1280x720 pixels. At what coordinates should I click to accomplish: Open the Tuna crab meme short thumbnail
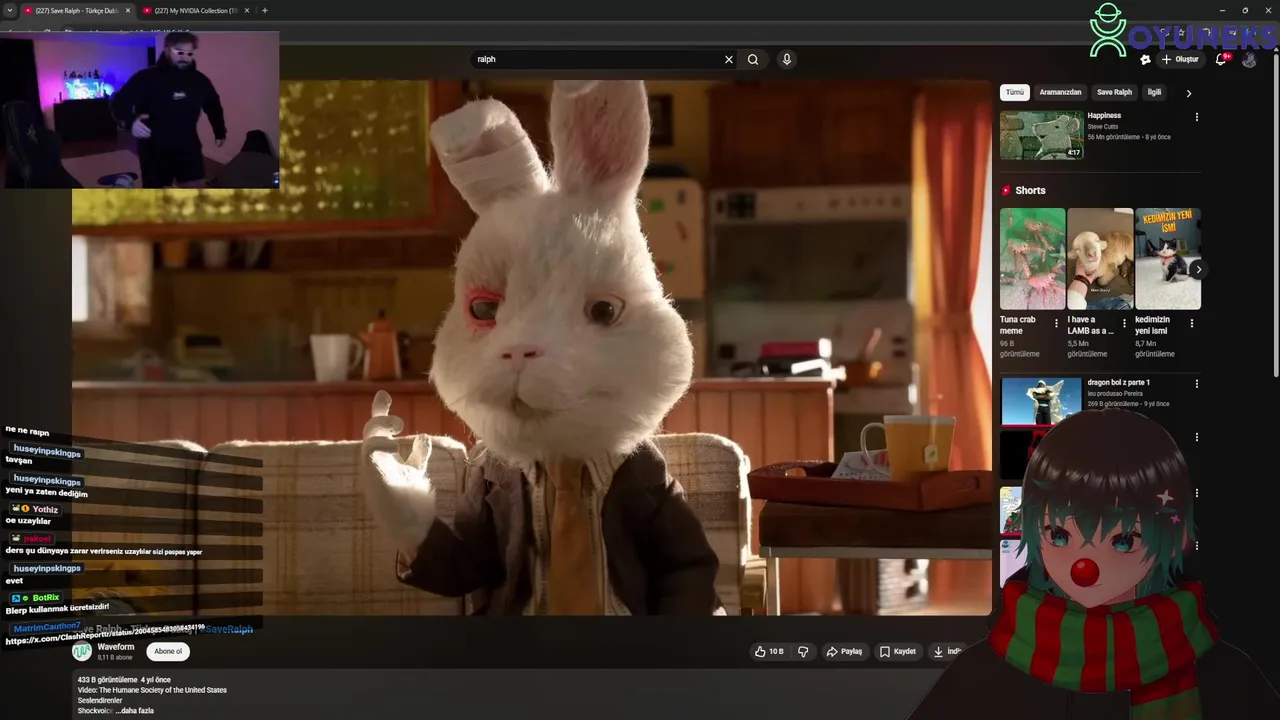1032,259
